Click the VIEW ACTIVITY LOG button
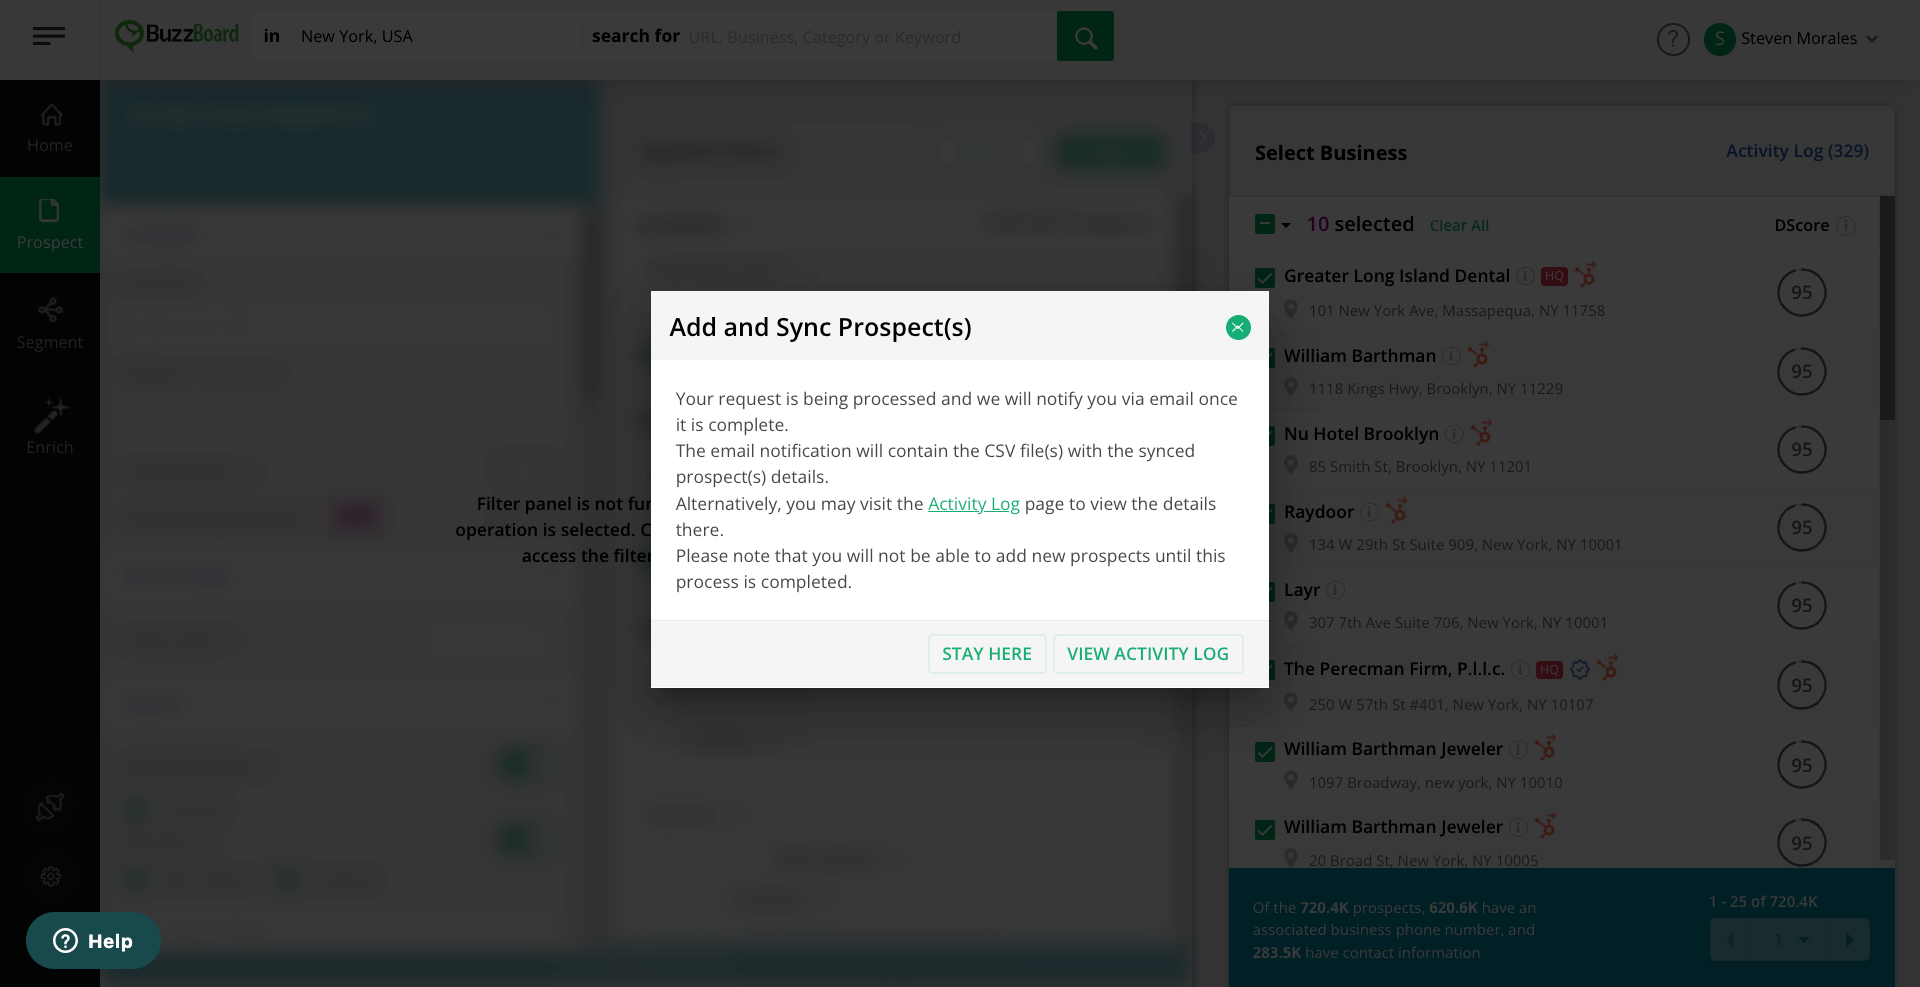Image resolution: width=1920 pixels, height=987 pixels. pos(1148,654)
